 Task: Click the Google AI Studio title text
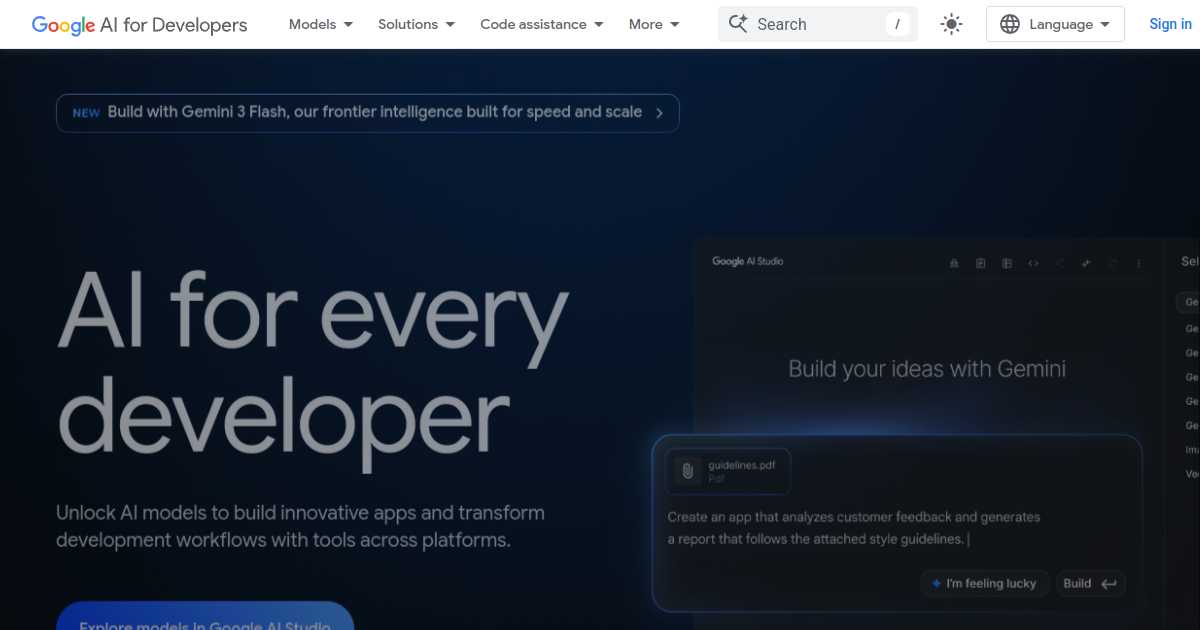748,261
